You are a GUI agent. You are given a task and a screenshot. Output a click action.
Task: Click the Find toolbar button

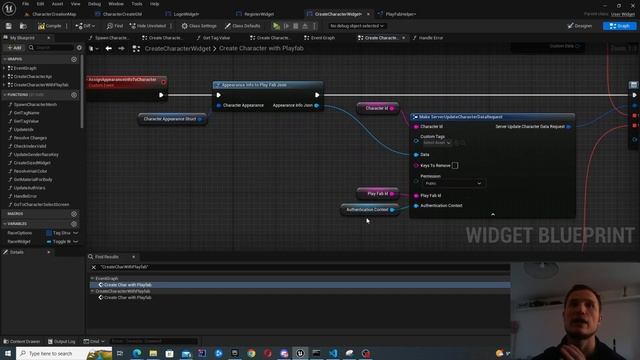tap(115, 26)
